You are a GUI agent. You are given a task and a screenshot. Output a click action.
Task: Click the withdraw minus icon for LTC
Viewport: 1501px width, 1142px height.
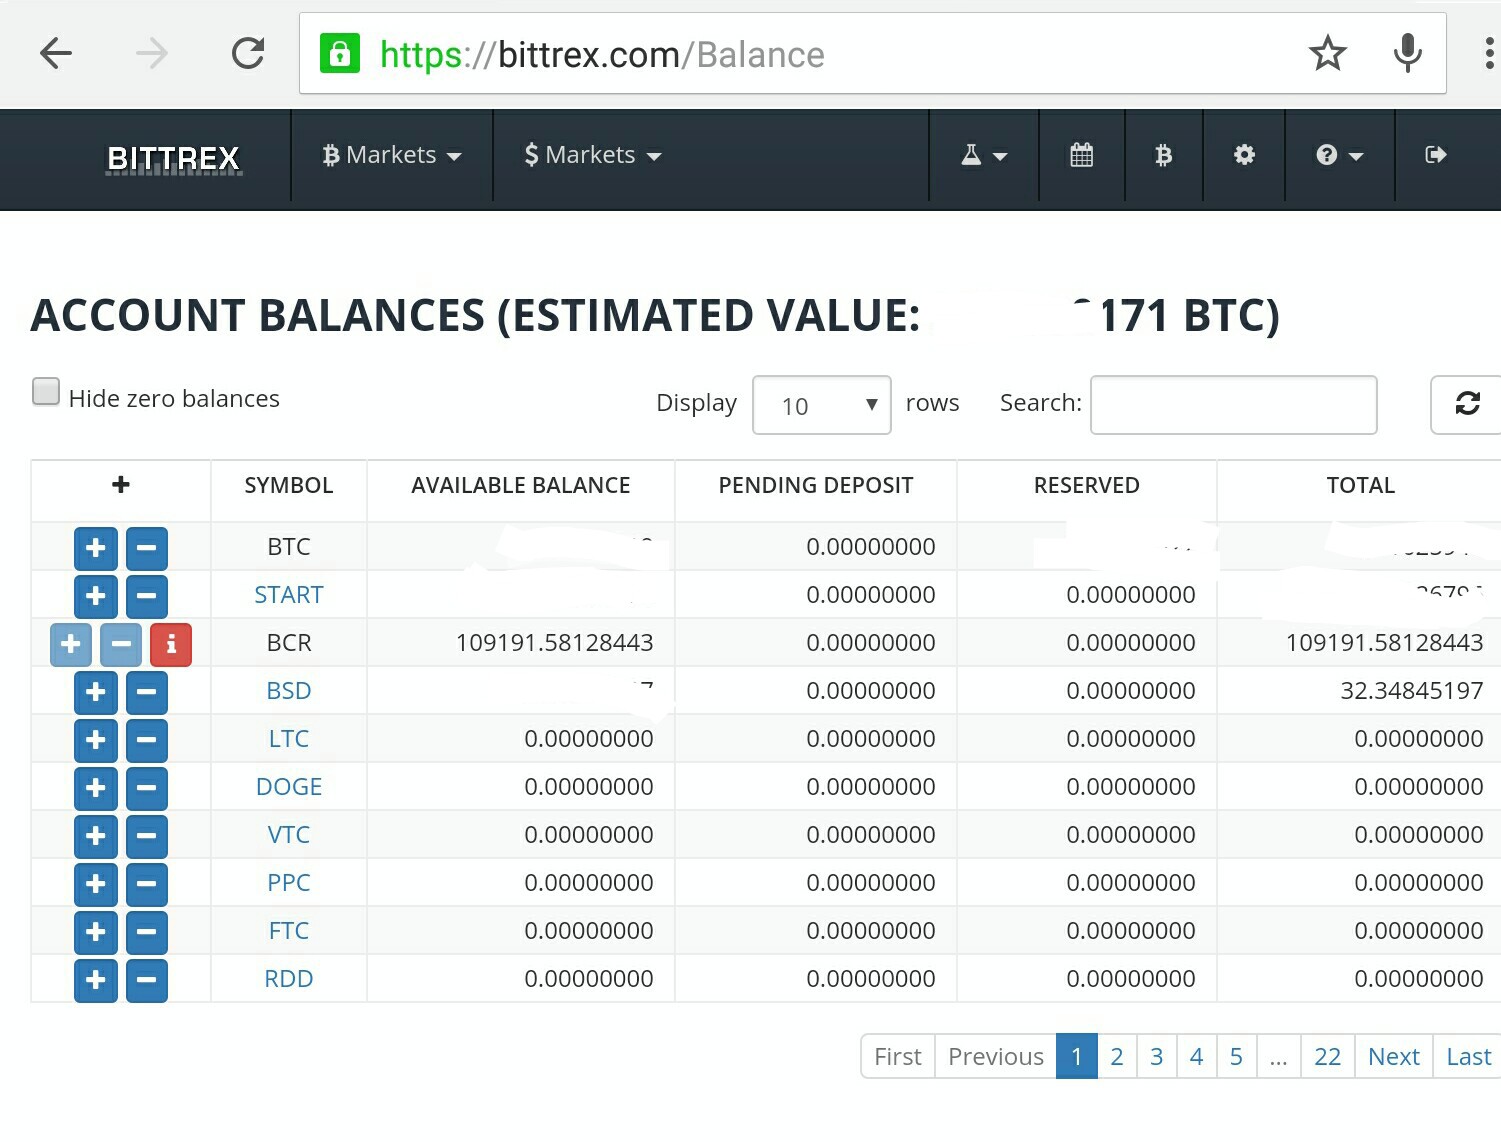[x=146, y=740]
